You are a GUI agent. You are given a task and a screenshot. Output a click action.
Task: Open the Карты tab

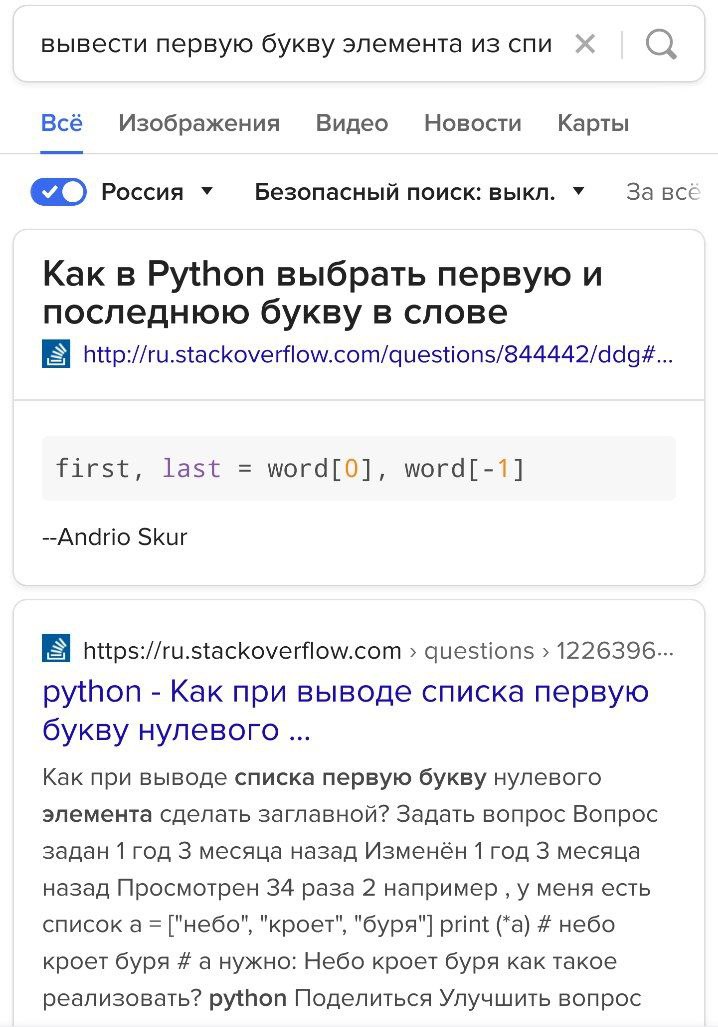click(x=594, y=123)
